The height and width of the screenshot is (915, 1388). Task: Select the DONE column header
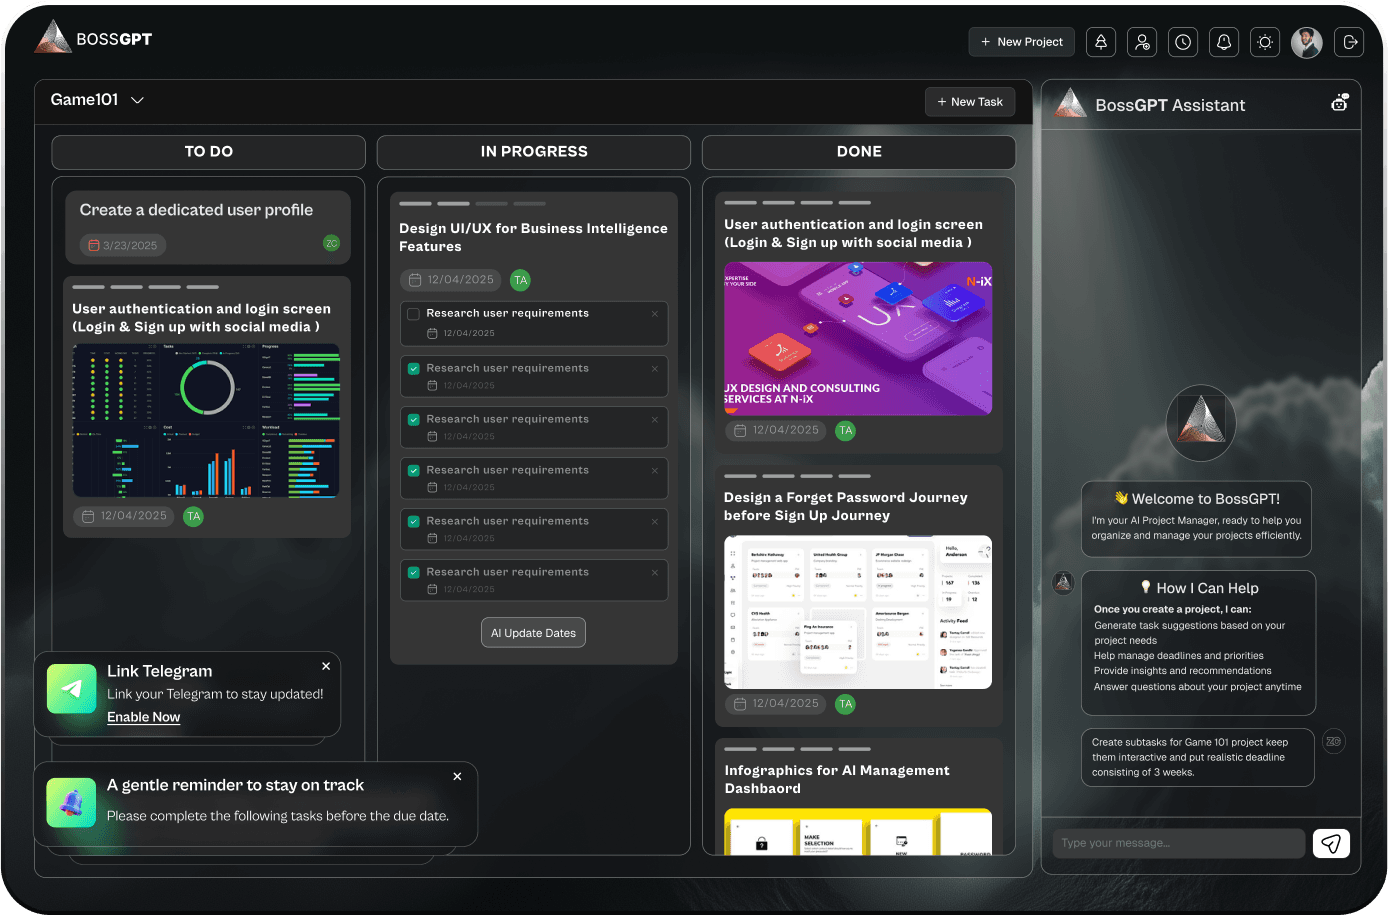pos(858,152)
